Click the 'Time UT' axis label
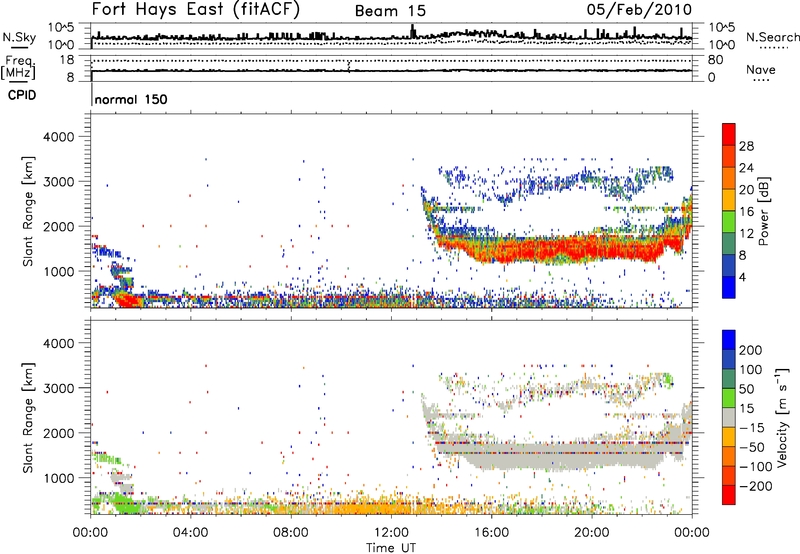Screen dimensions: 800x554 click(391, 548)
